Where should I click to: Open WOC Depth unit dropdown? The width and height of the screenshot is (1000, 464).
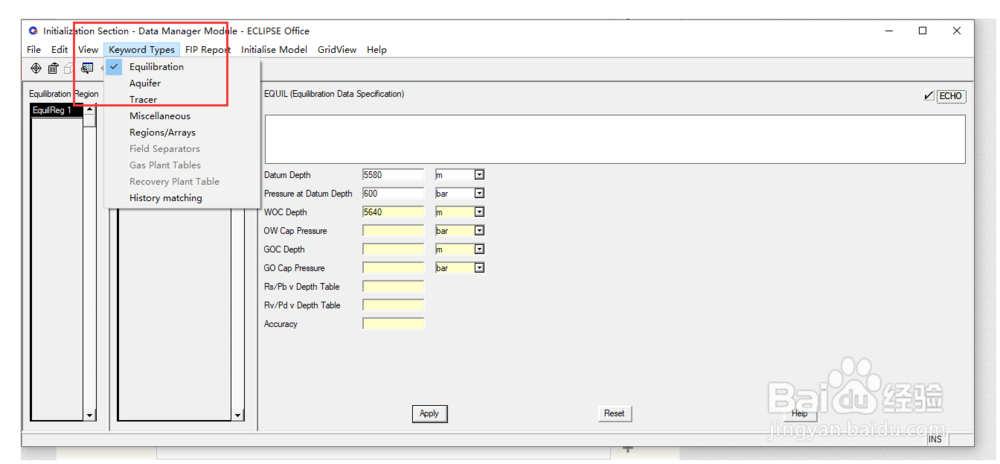click(480, 212)
